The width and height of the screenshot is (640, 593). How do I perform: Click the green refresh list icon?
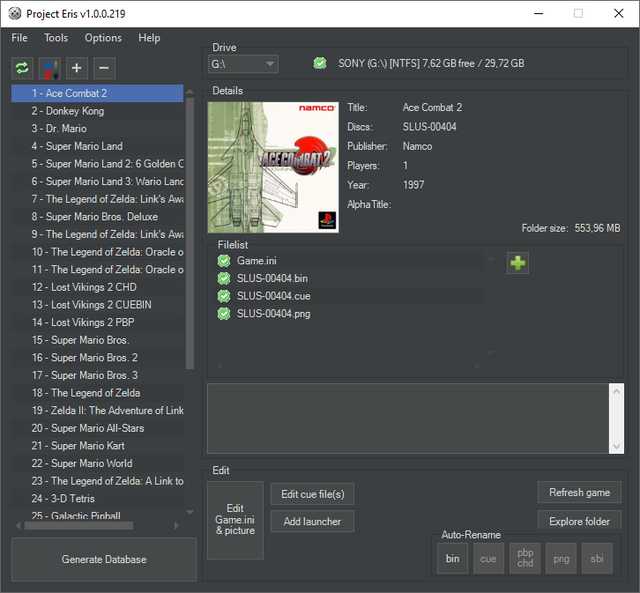pyautogui.click(x=22, y=68)
